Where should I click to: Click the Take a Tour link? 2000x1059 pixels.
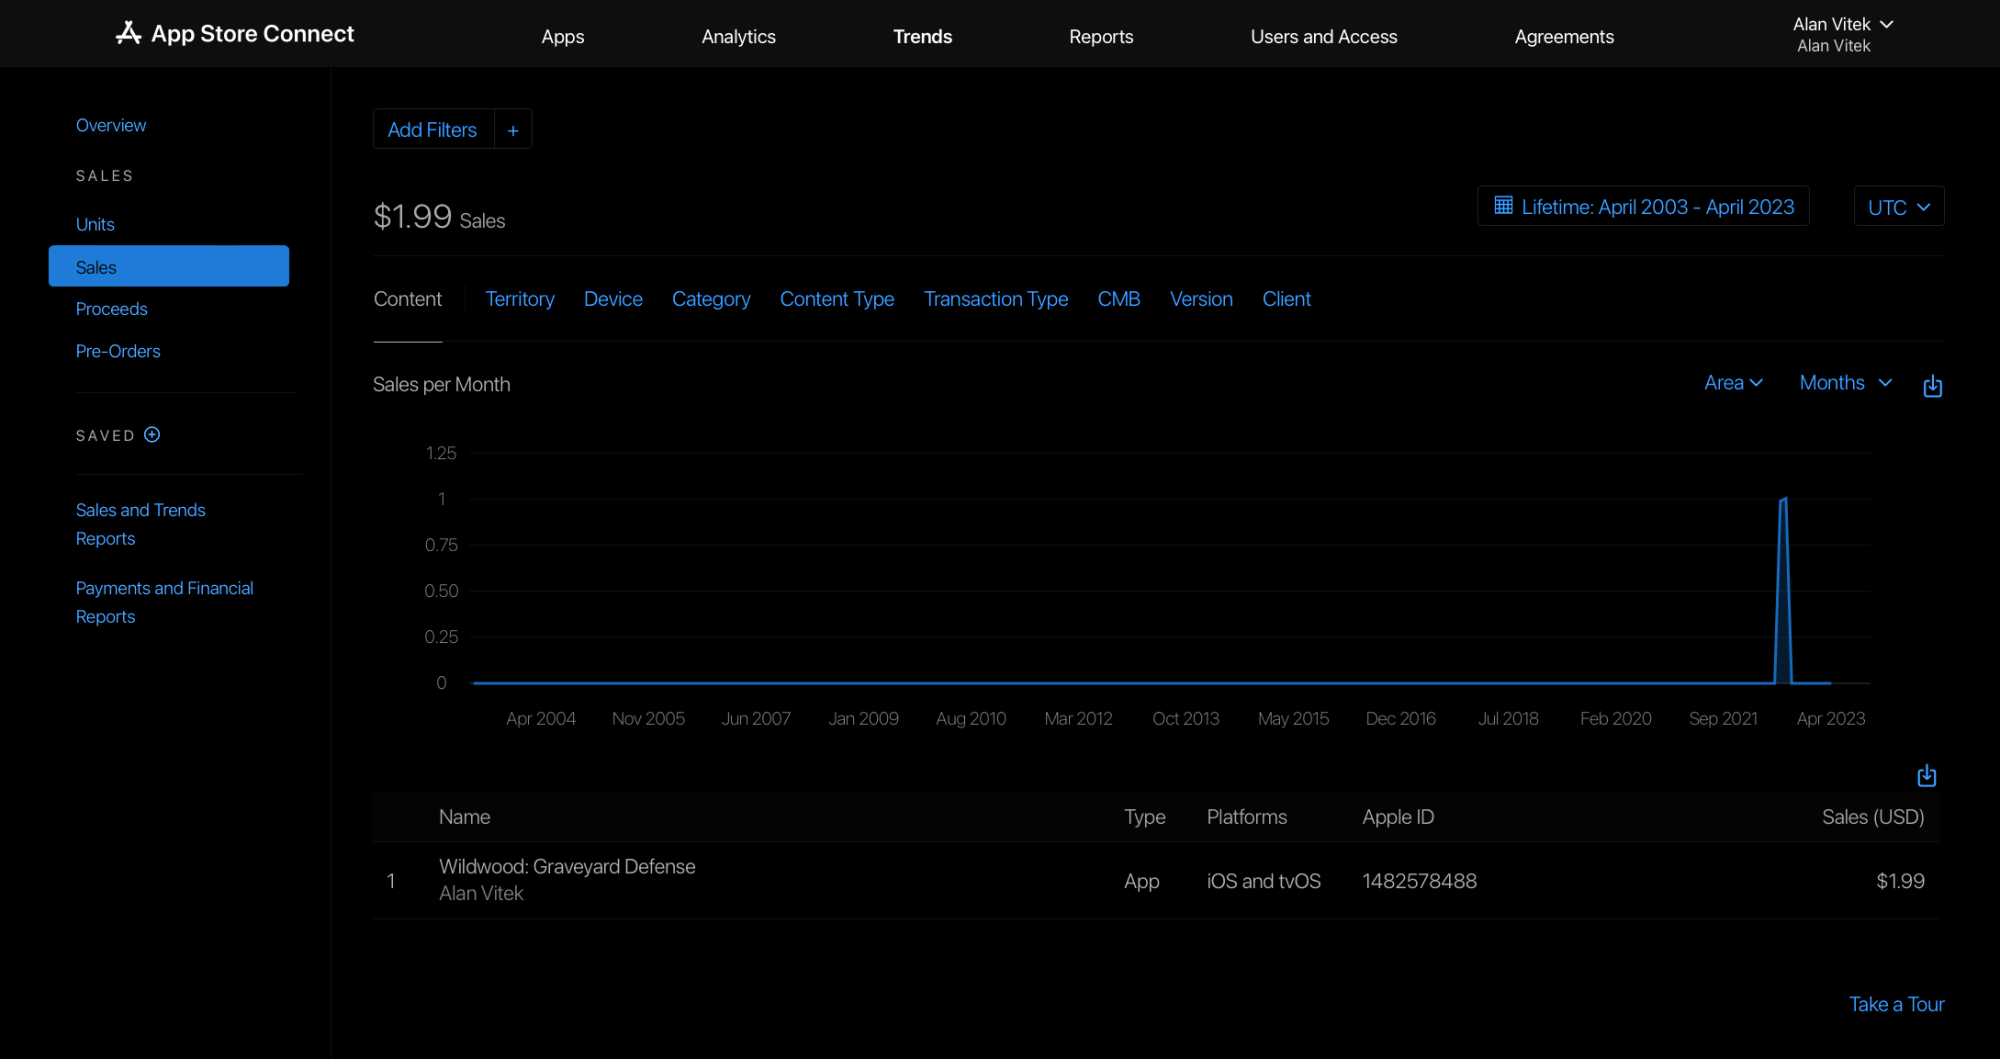point(1896,1004)
